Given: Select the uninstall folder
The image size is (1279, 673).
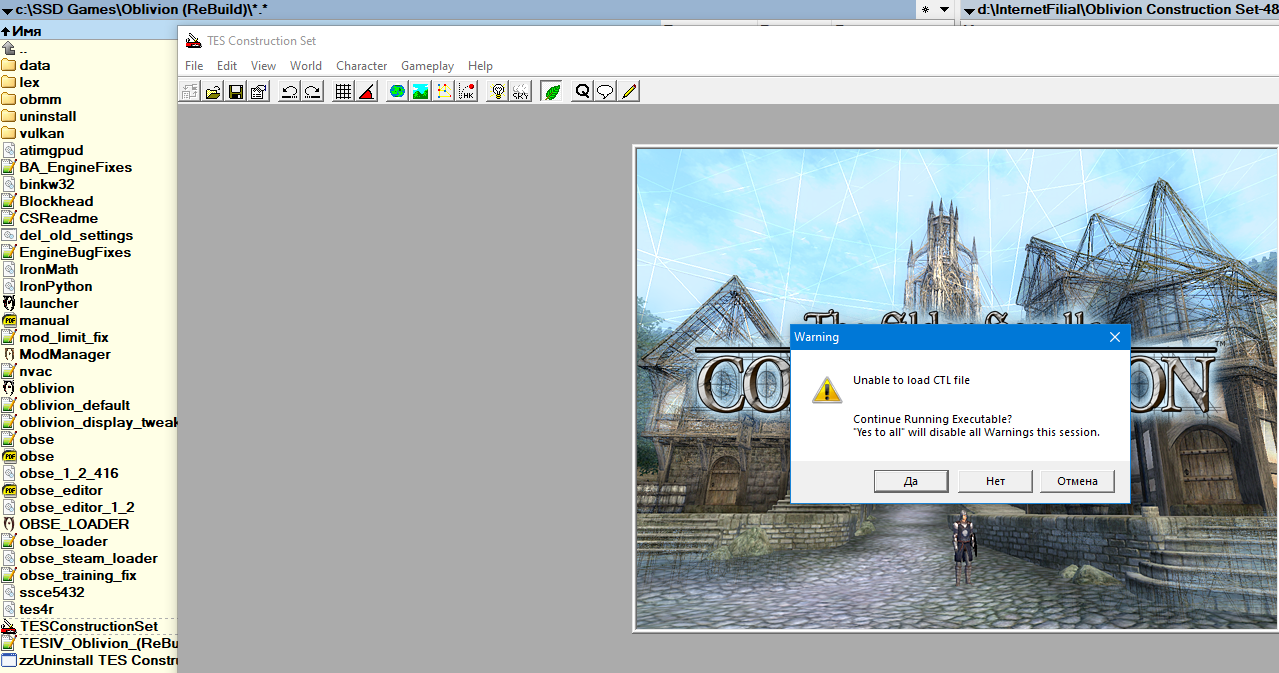Looking at the screenshot, I should [47, 116].
